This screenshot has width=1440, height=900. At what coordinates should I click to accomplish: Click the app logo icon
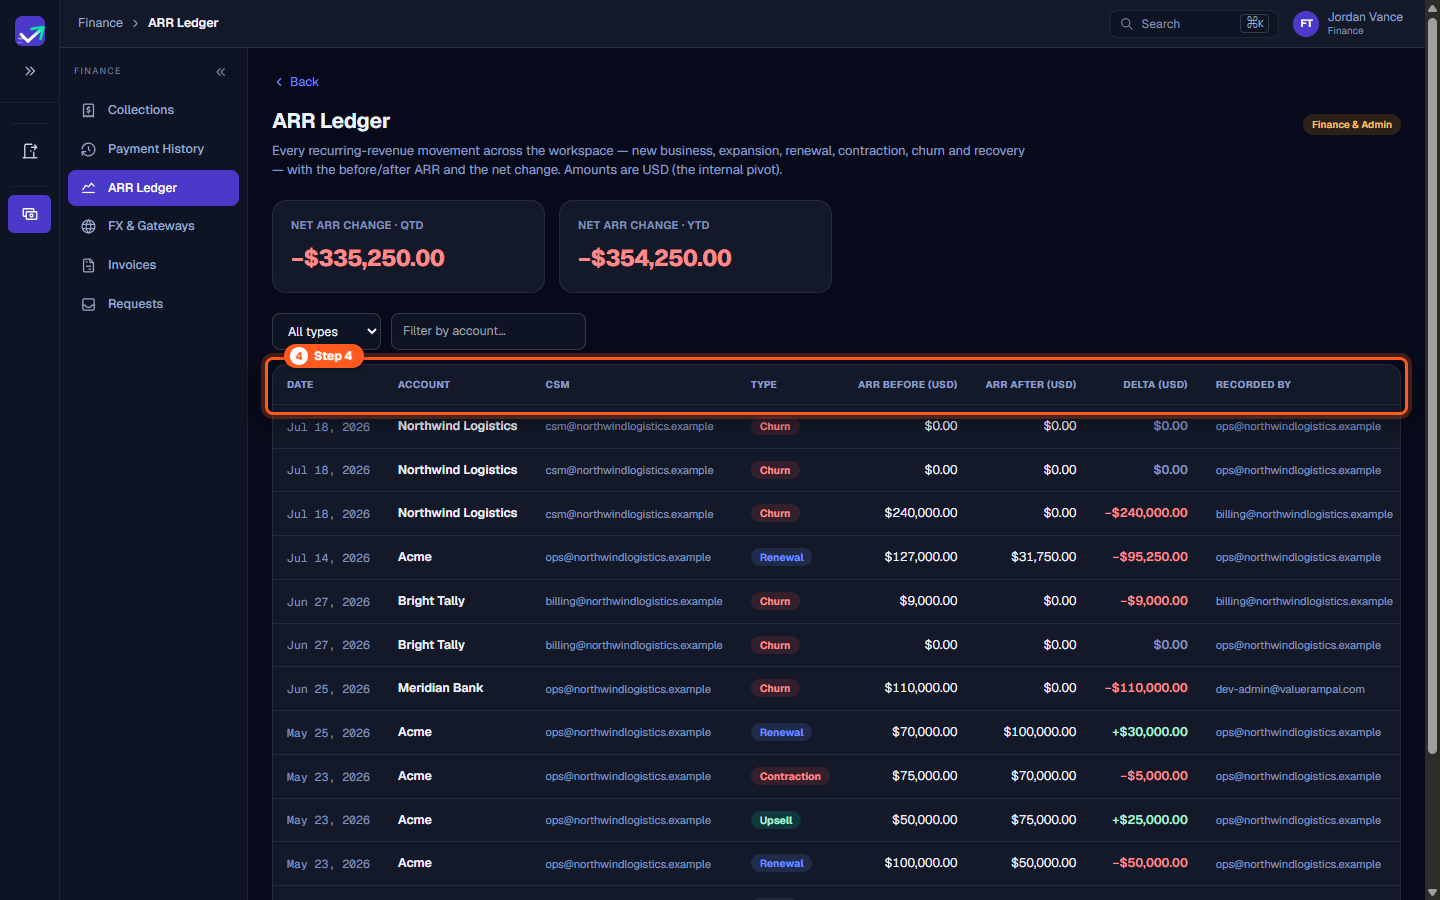tap(30, 31)
